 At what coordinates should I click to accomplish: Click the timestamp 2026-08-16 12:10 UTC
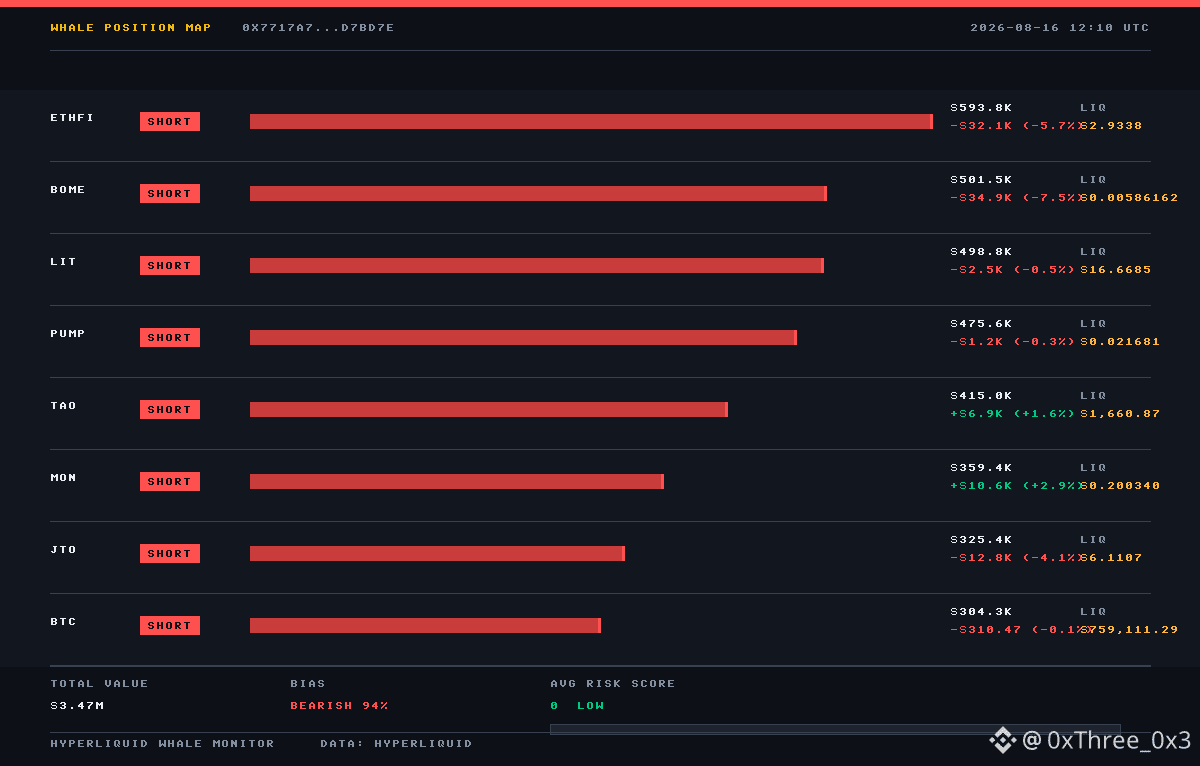(1060, 28)
